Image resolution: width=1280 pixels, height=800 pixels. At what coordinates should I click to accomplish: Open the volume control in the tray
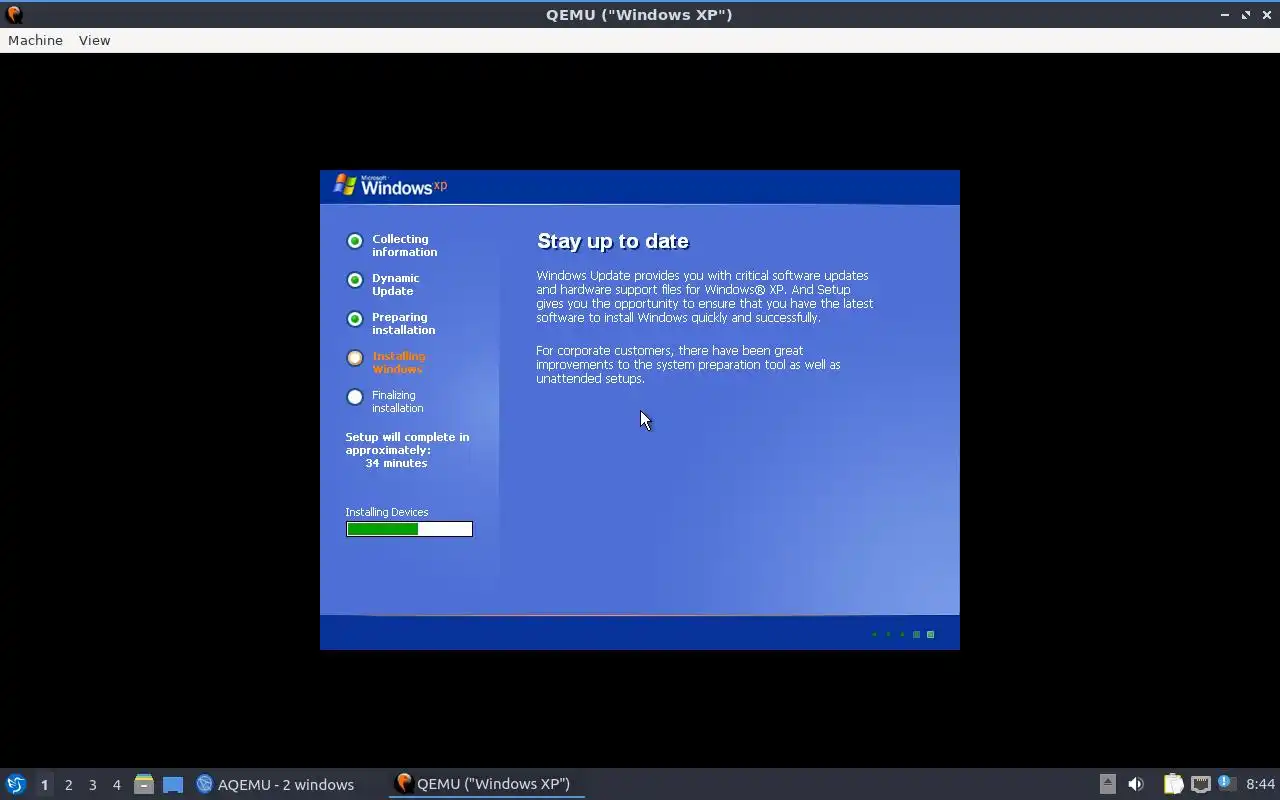click(x=1136, y=784)
